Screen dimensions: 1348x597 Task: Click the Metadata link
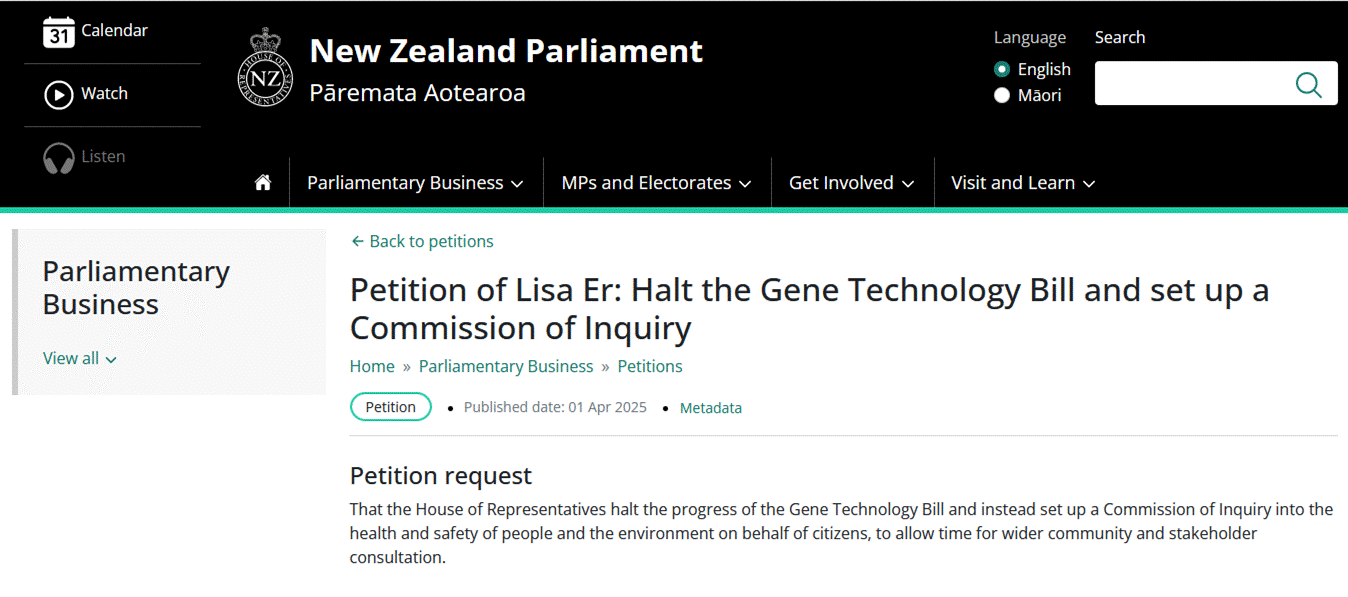coord(710,408)
